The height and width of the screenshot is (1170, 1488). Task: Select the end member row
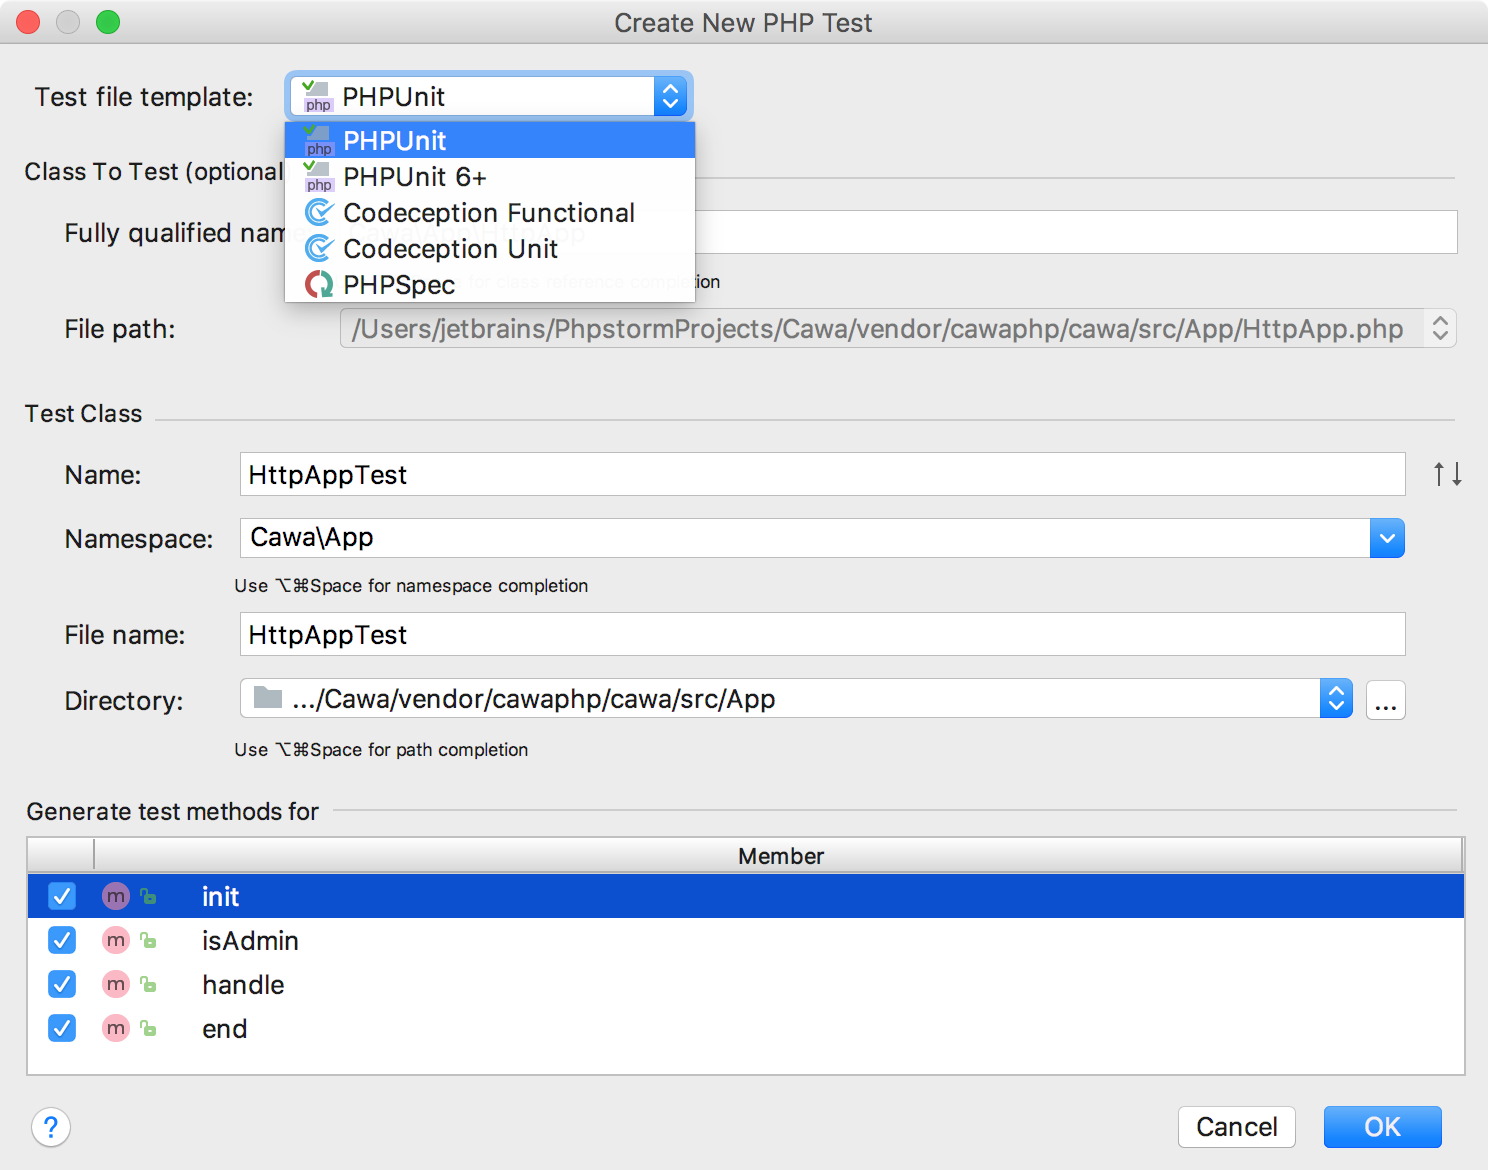(x=746, y=1028)
